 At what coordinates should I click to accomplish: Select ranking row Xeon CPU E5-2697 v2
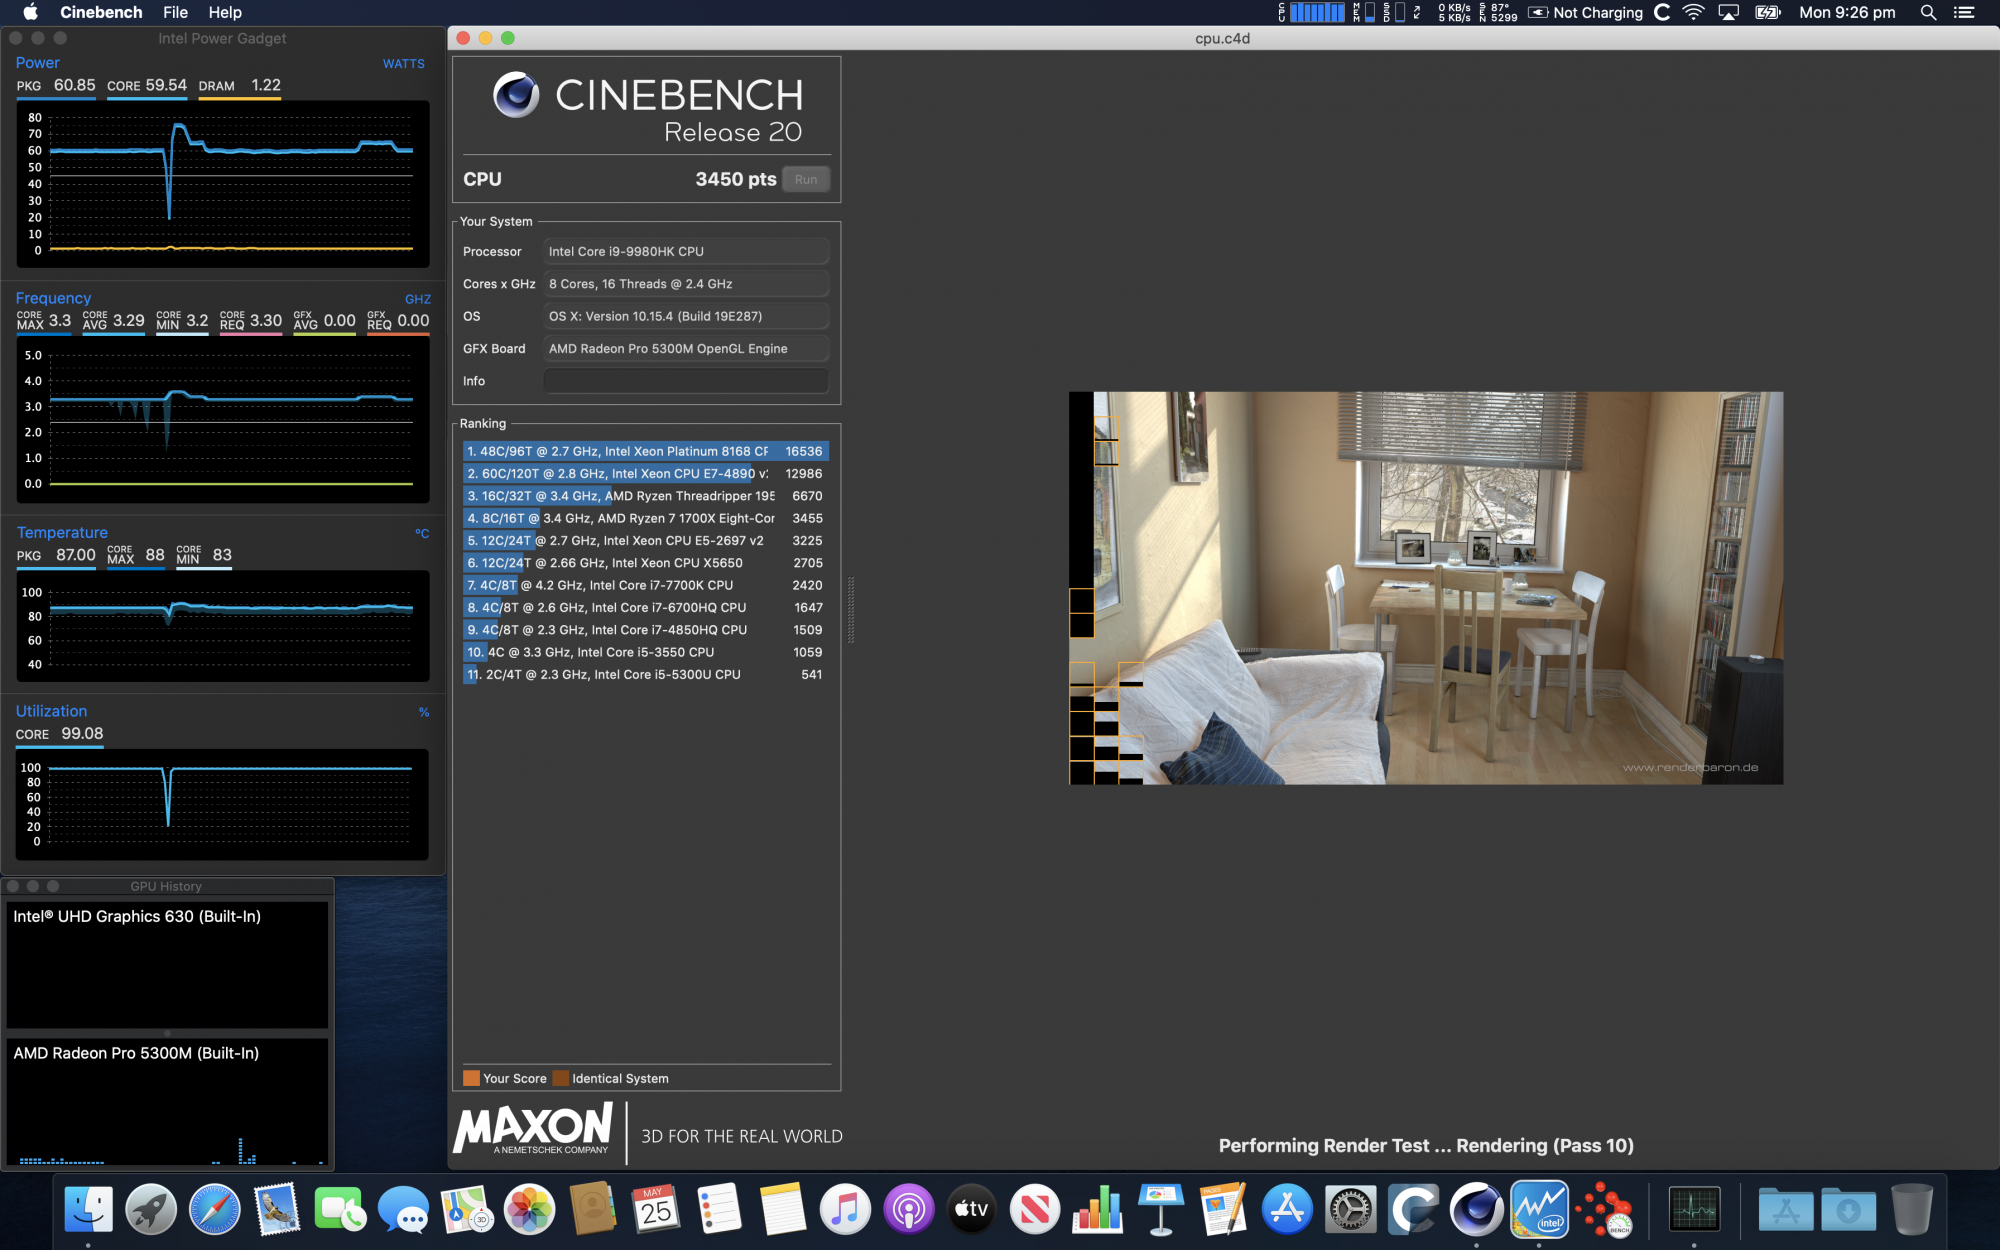point(646,540)
